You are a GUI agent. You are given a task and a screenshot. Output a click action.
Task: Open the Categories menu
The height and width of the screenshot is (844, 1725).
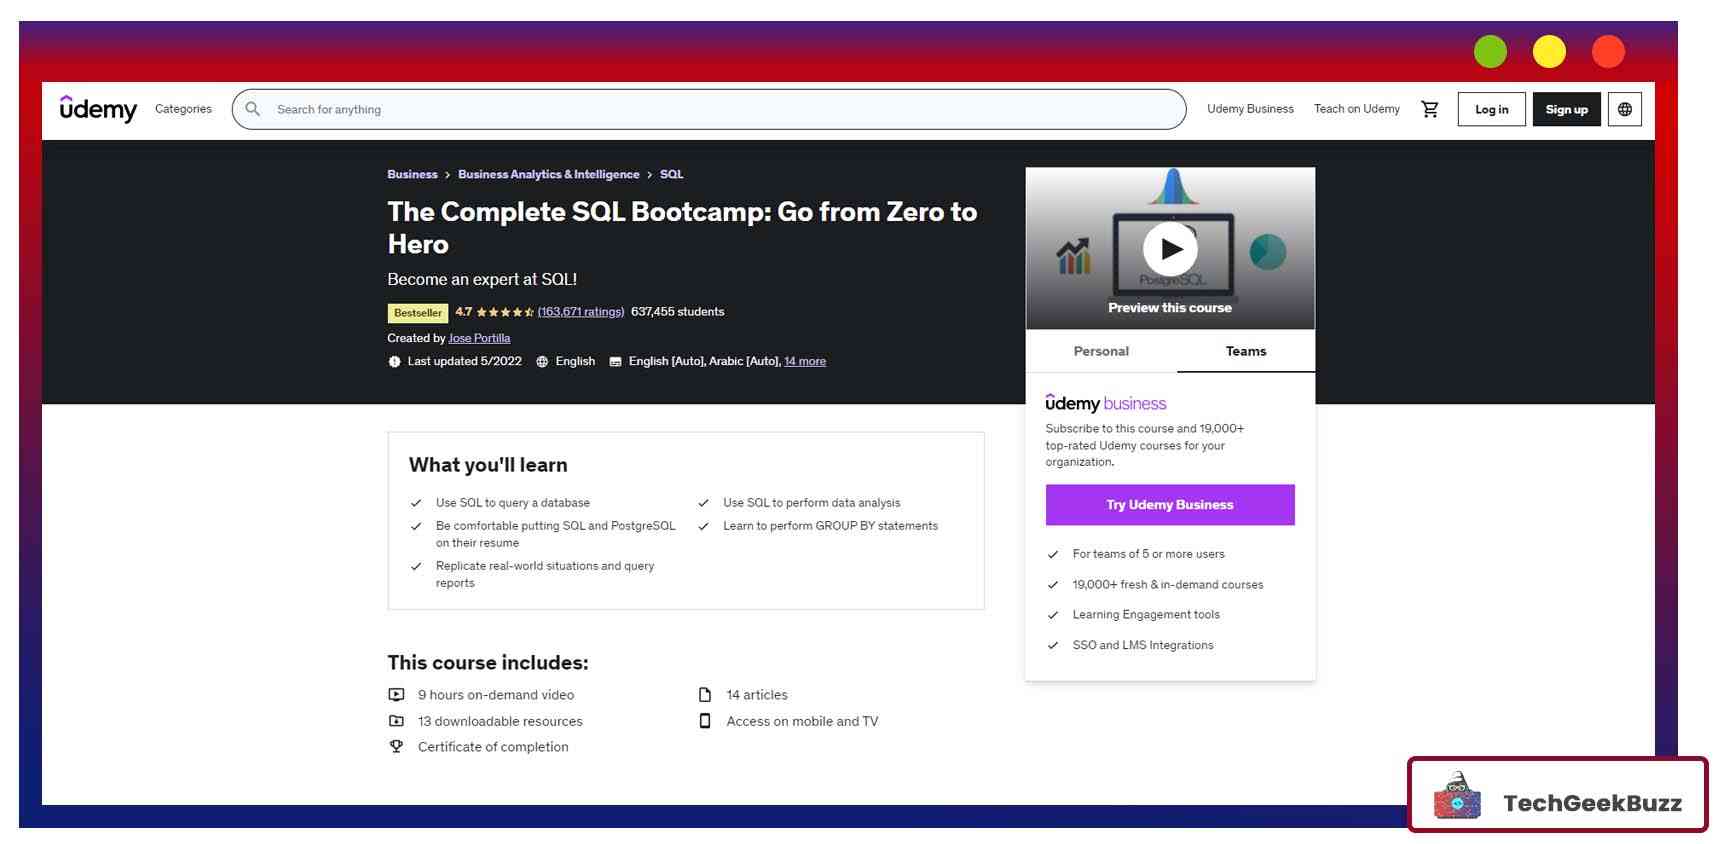click(x=183, y=109)
